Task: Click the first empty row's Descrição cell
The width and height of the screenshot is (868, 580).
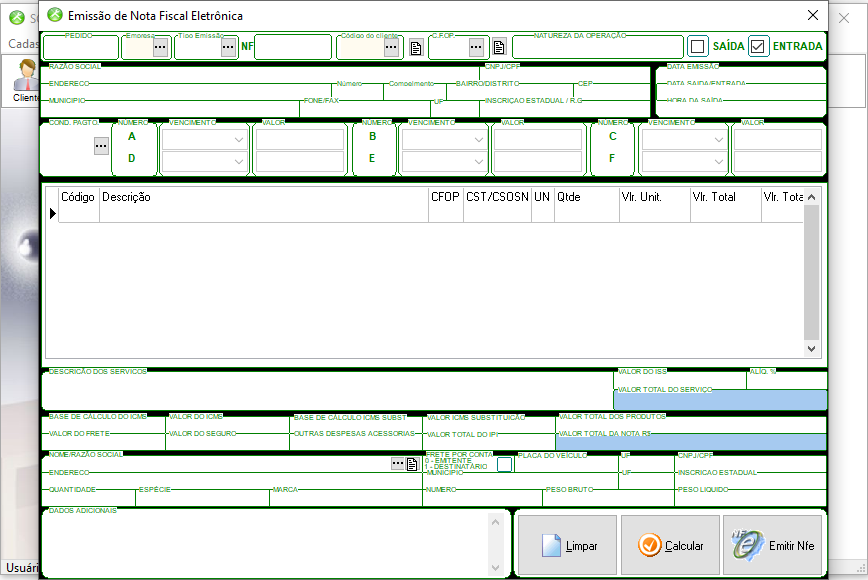Action: point(264,214)
